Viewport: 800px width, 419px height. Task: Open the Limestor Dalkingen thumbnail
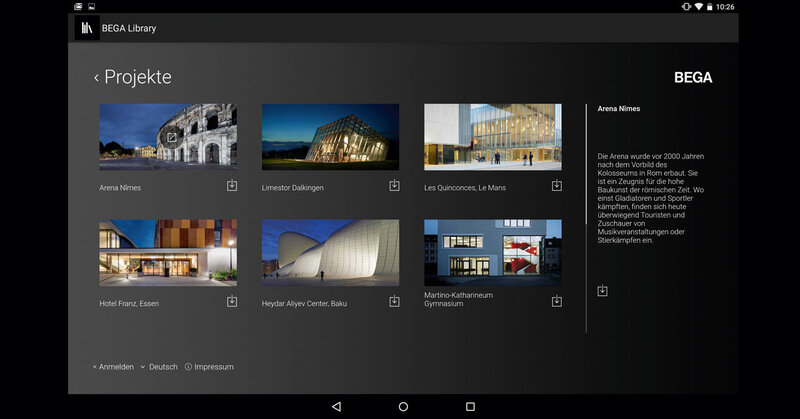pyautogui.click(x=331, y=137)
